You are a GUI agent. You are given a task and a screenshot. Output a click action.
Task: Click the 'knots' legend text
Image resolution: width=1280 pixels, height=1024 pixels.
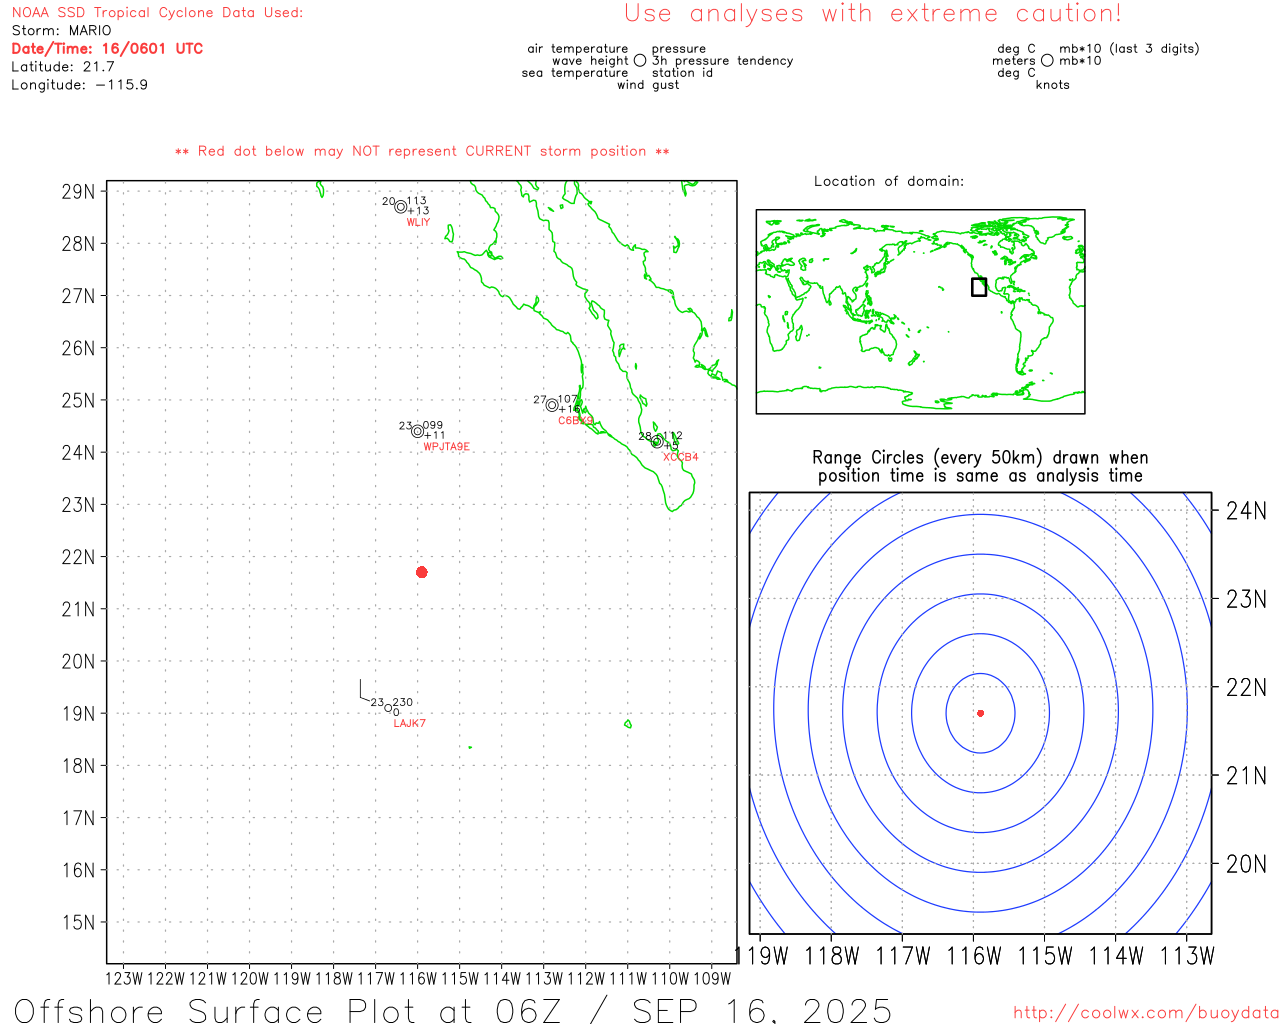tap(1053, 85)
